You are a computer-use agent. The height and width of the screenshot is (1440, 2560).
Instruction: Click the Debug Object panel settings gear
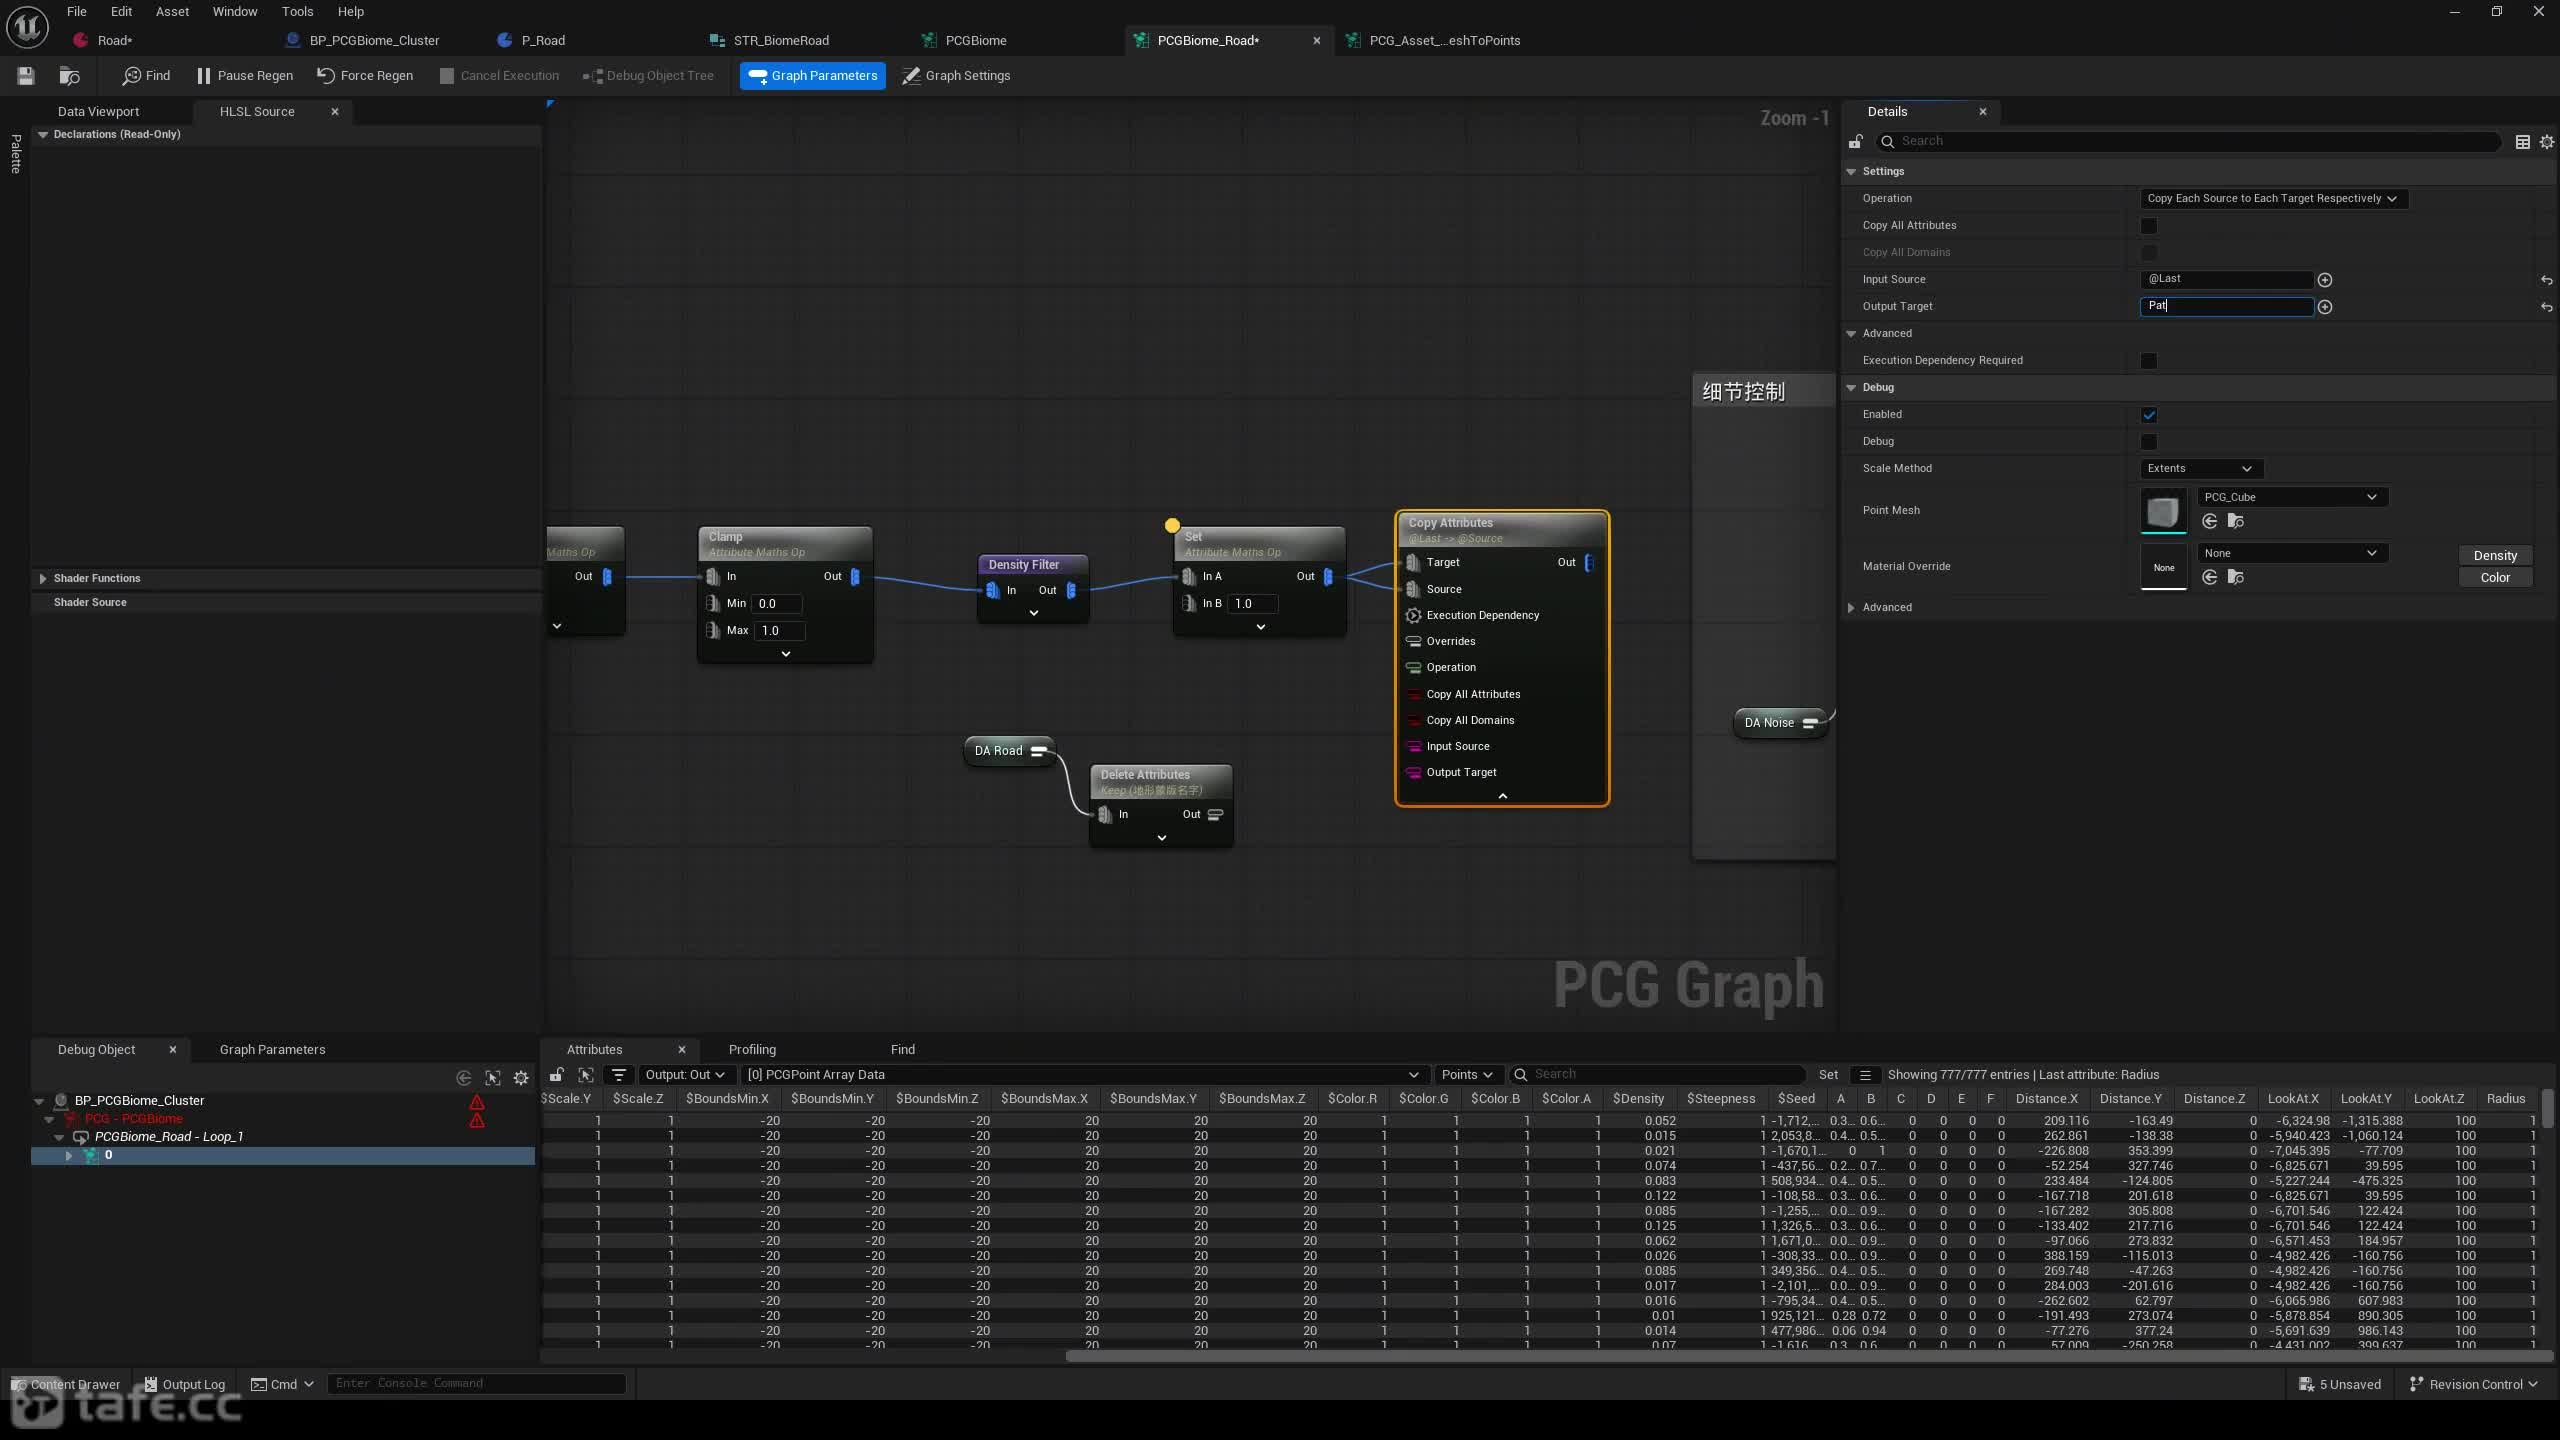(x=521, y=1078)
